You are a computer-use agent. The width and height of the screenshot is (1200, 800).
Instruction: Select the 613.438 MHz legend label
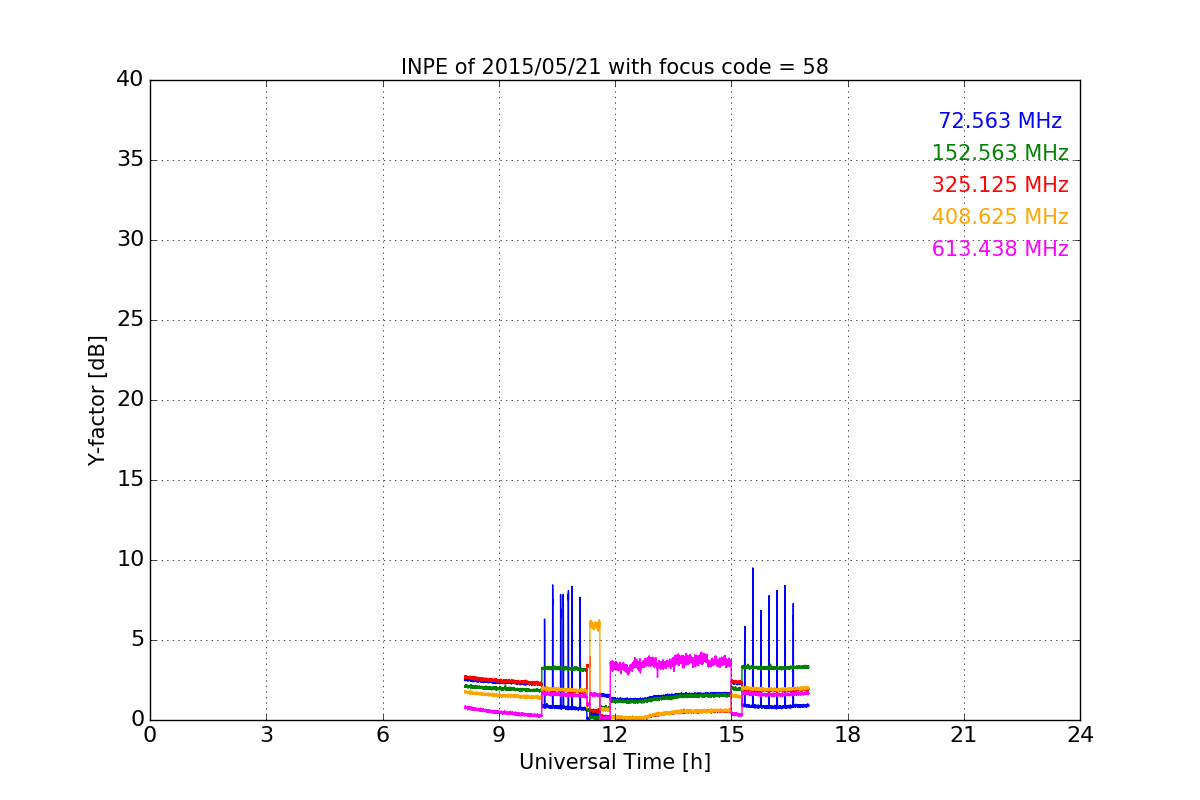pyautogui.click(x=1000, y=249)
